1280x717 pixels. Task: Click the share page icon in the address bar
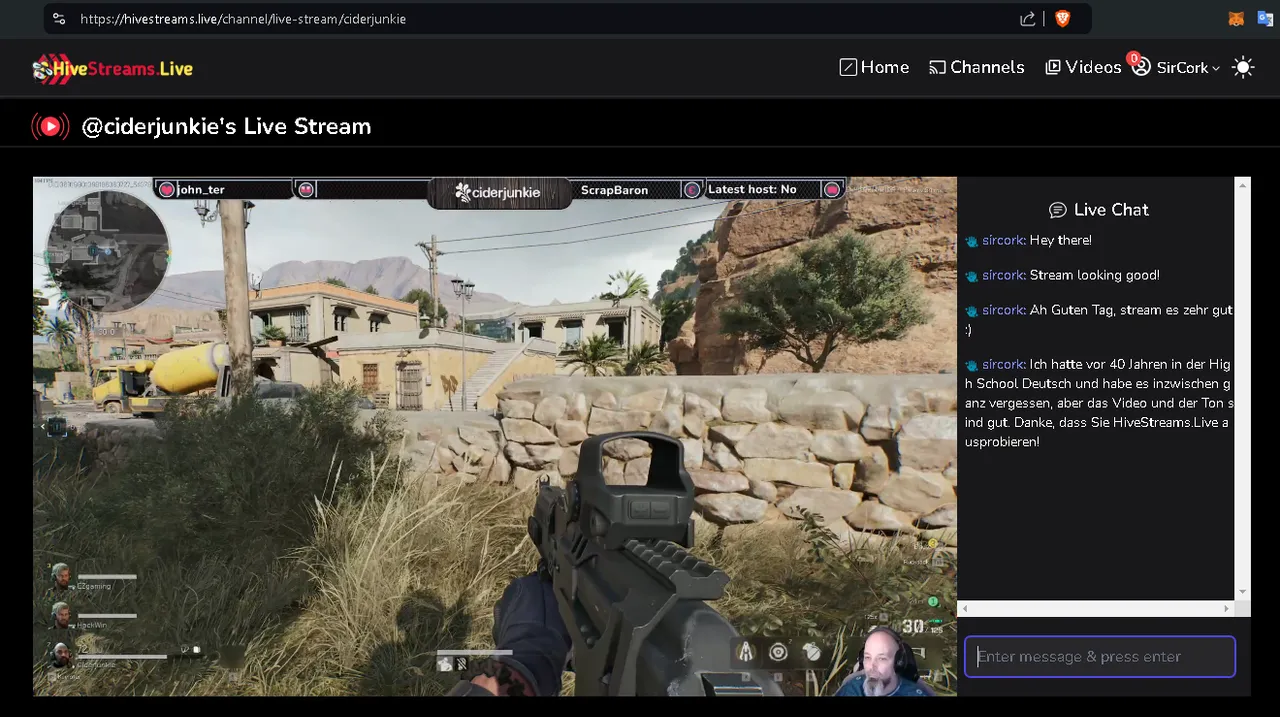point(1027,19)
